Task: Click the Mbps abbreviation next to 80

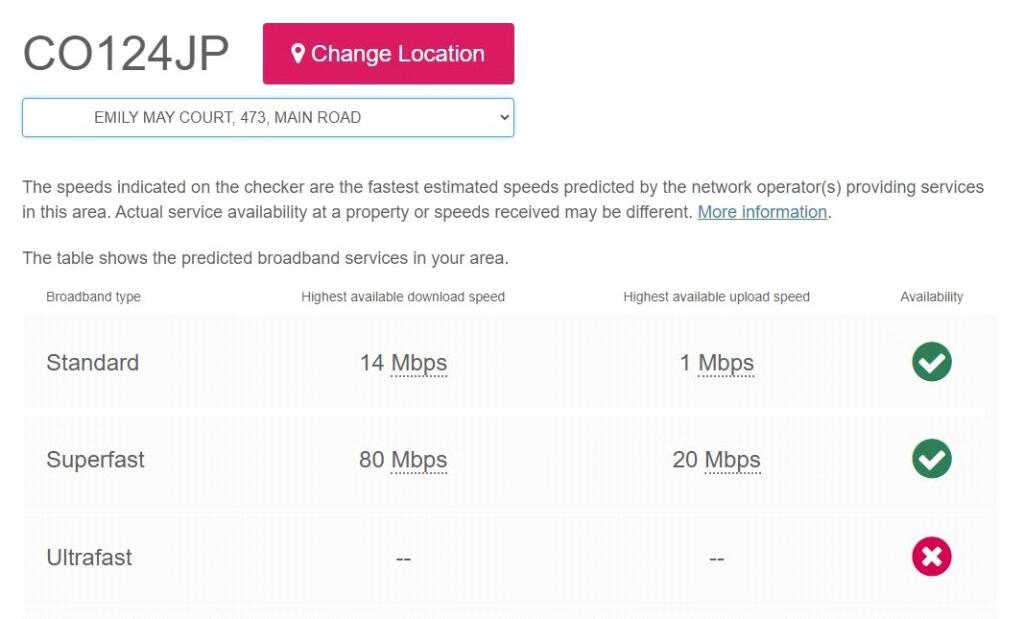Action: tap(419, 460)
